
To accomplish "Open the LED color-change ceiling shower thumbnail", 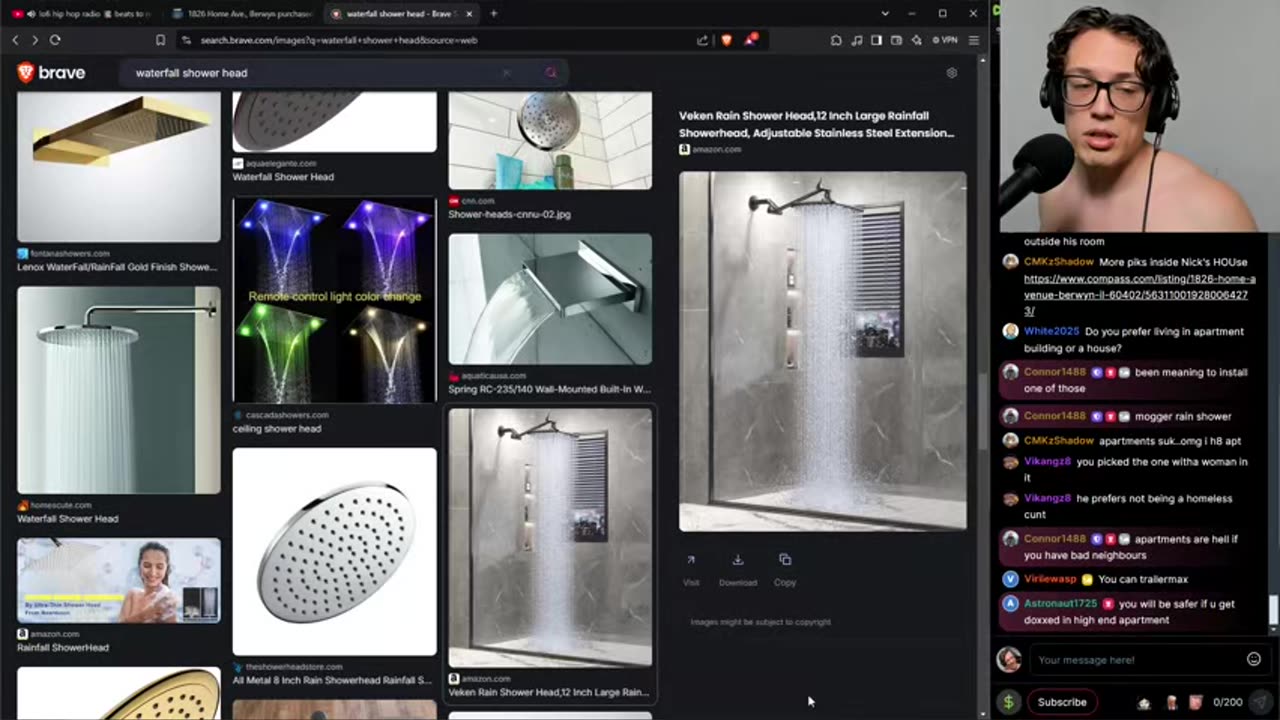I will pos(334,299).
